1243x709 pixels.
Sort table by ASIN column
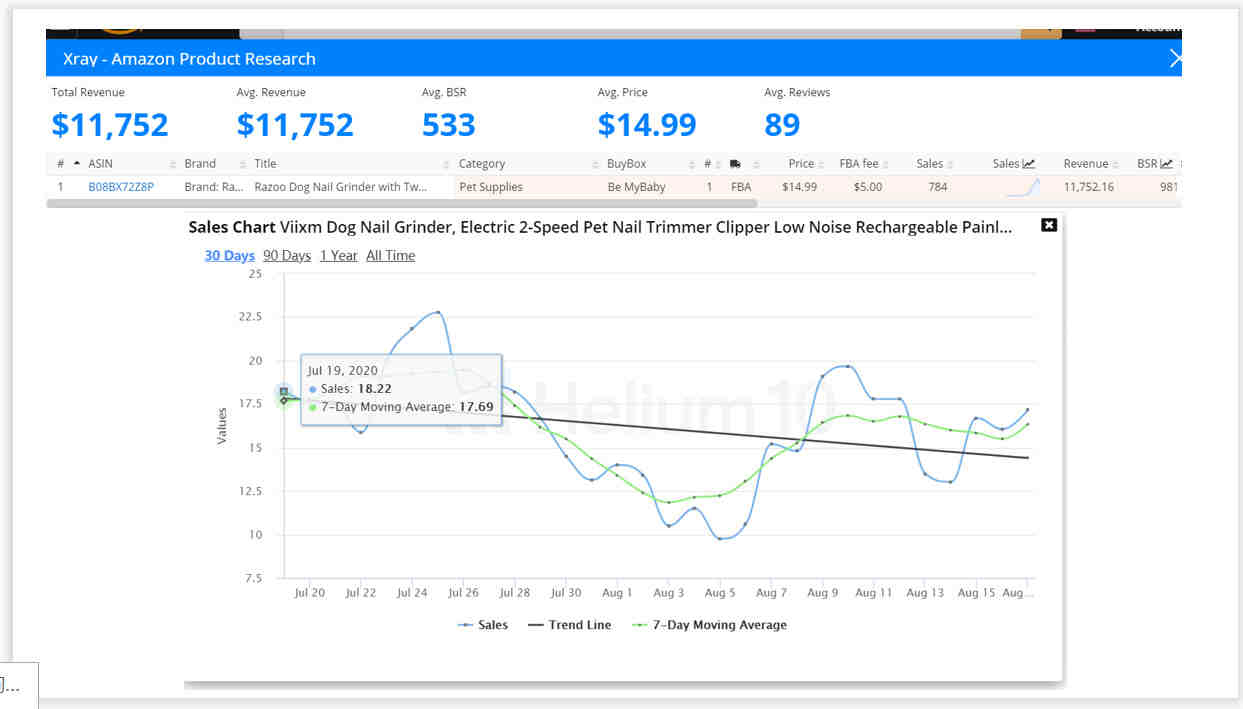click(100, 164)
